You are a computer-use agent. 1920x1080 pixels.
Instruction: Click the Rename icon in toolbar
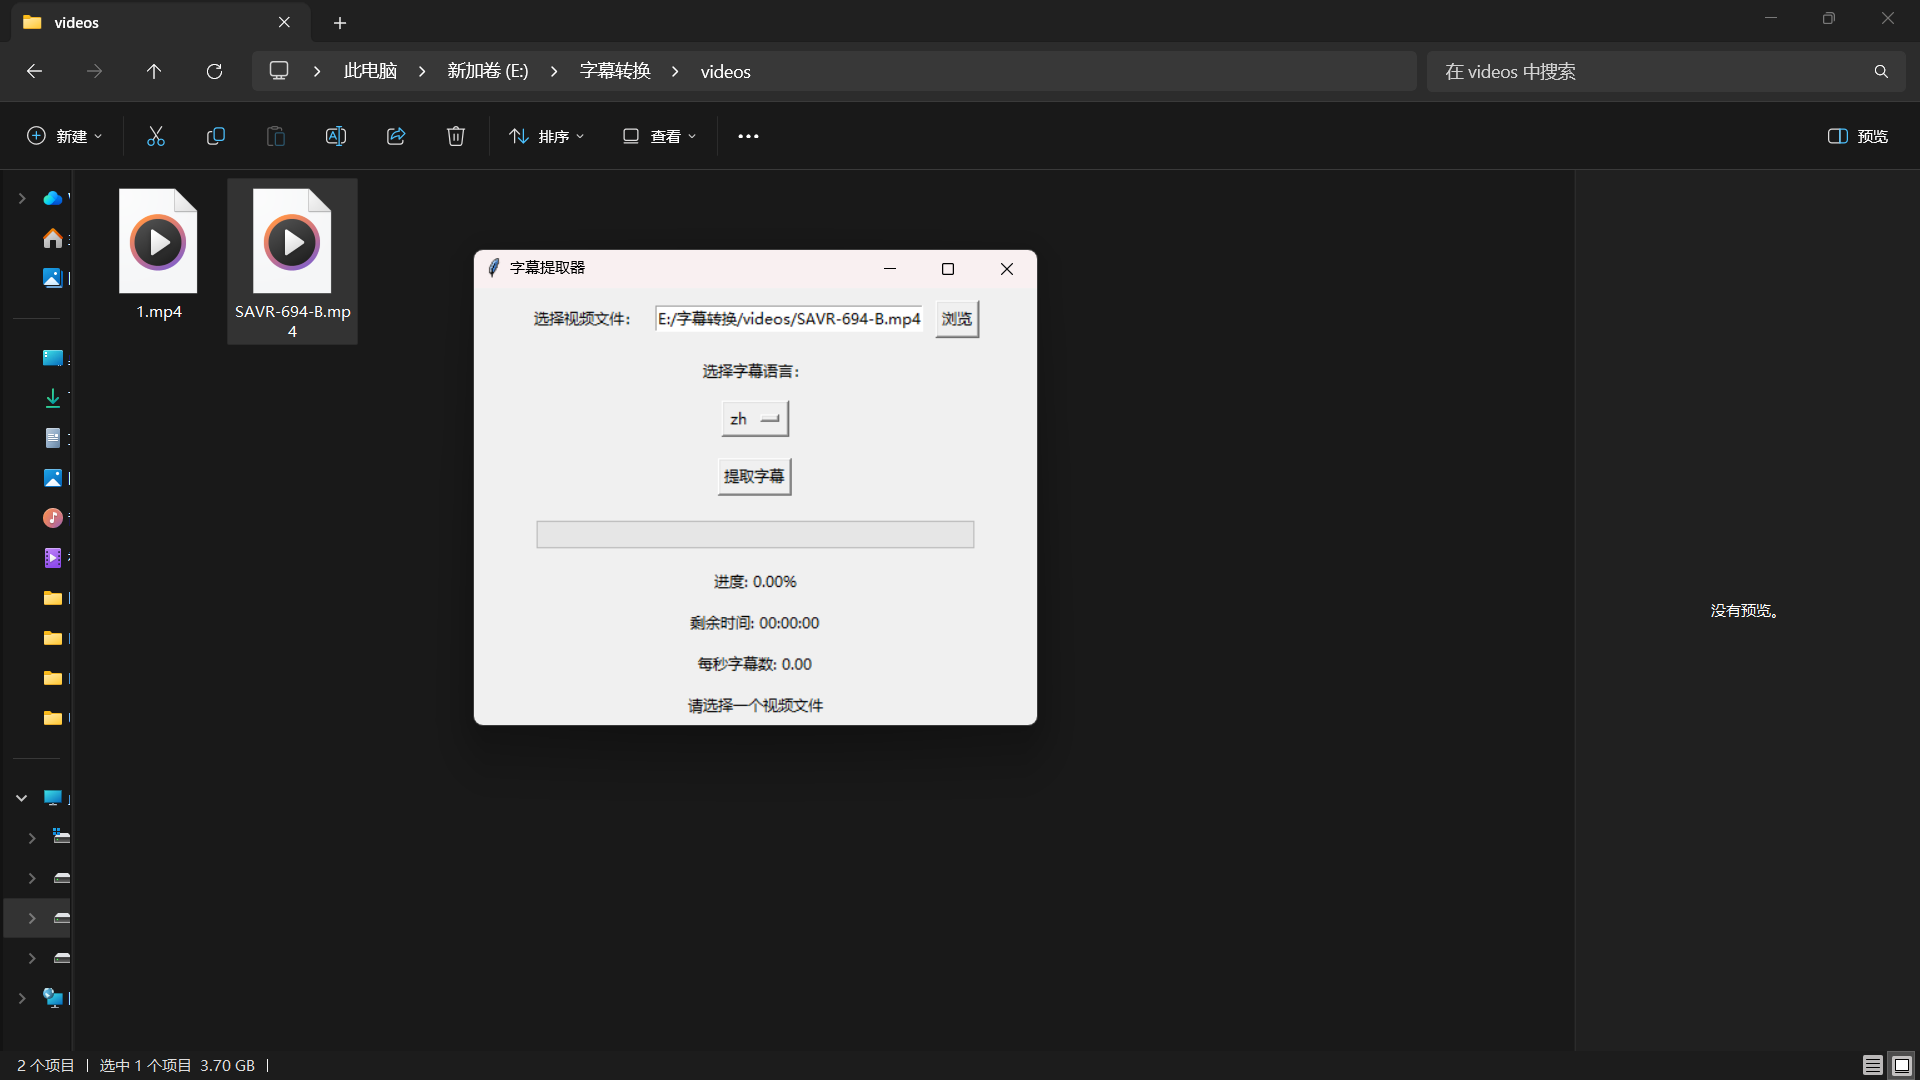click(x=336, y=136)
